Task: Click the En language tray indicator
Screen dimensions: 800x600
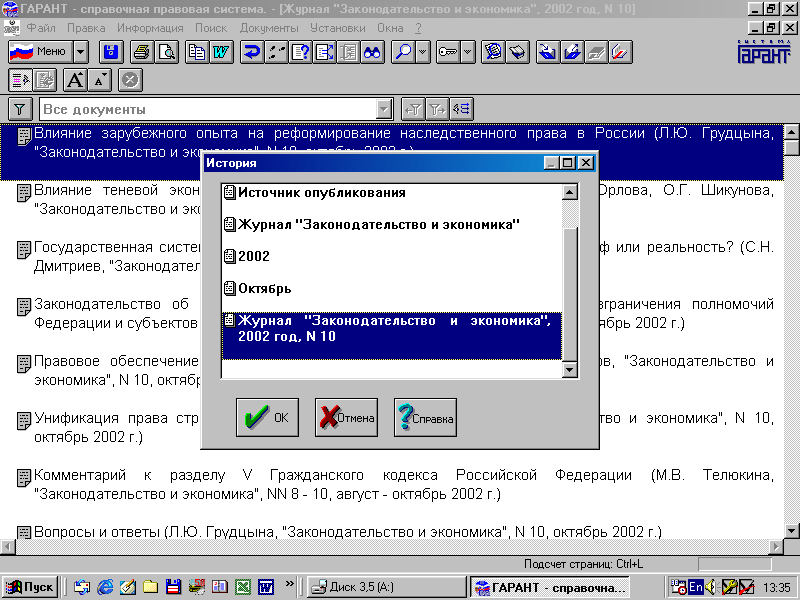Action: pyautogui.click(x=695, y=587)
